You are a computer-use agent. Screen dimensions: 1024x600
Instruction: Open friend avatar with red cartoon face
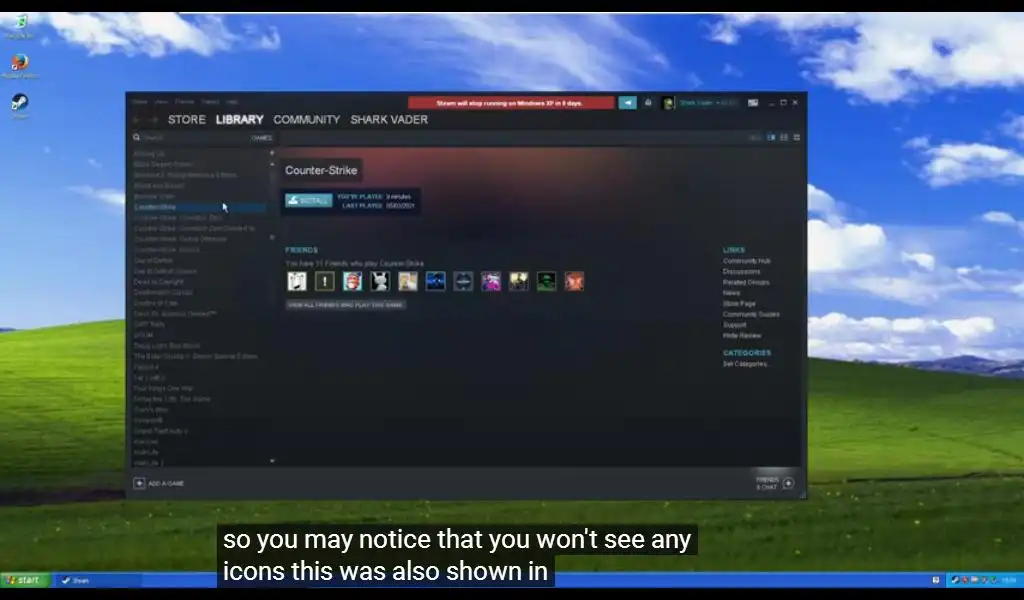352,281
